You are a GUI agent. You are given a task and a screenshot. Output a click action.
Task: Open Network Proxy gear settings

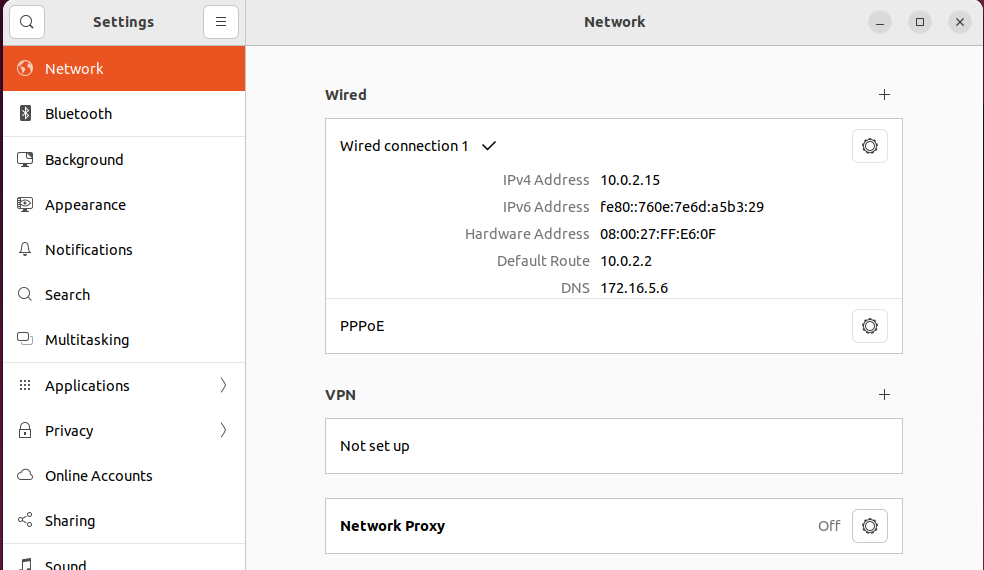(x=869, y=526)
